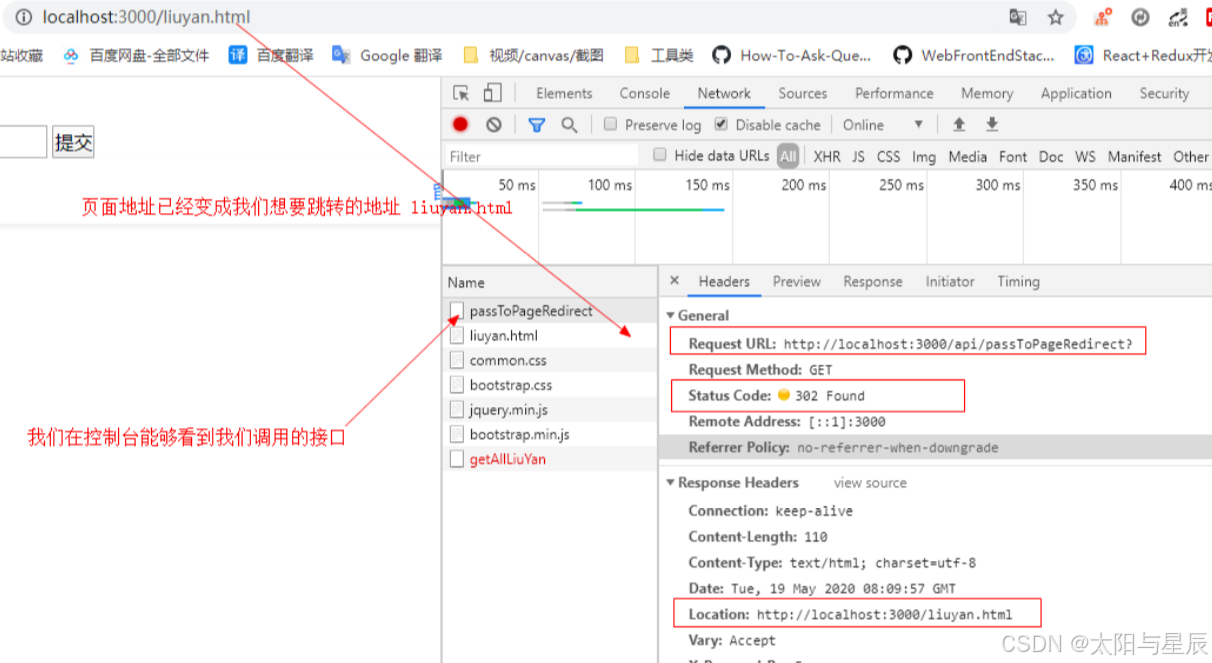Clear the network log
The height and width of the screenshot is (663, 1212).
(494, 125)
